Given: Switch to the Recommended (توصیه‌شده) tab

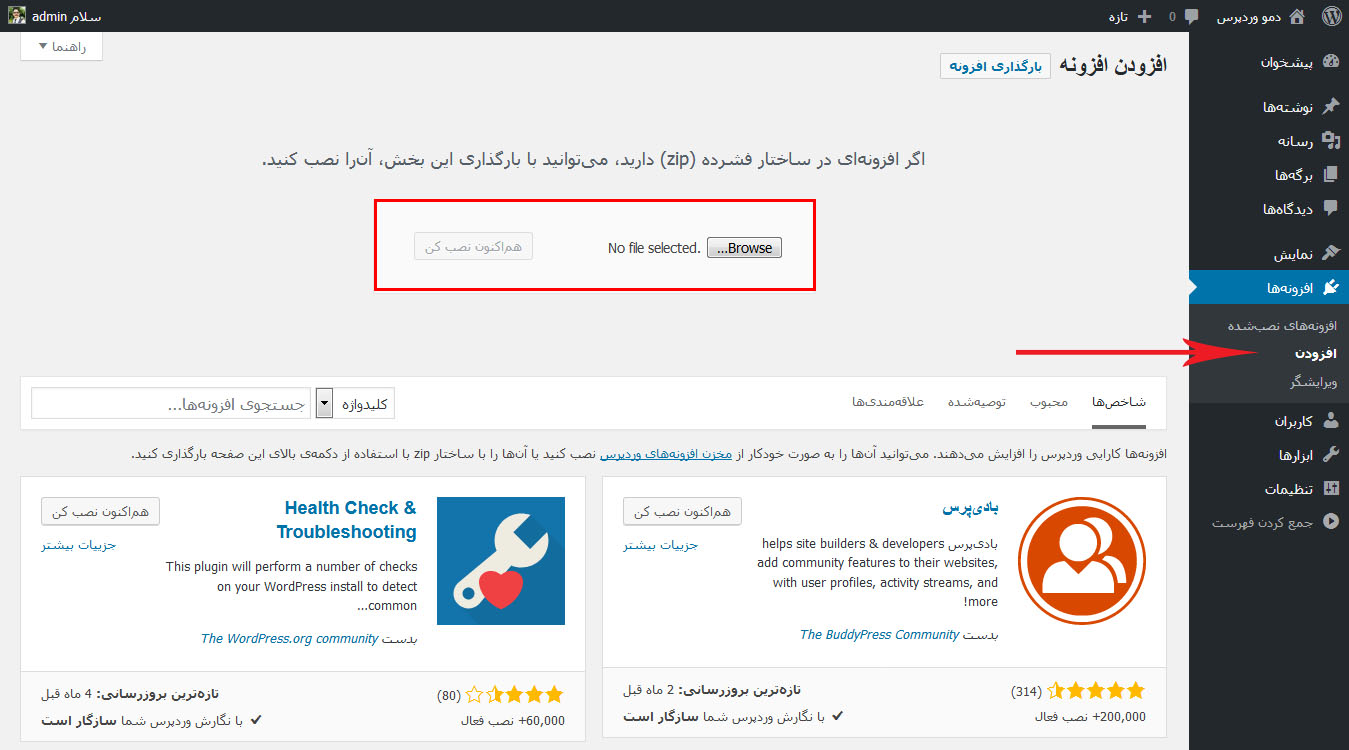Looking at the screenshot, I should point(975,402).
